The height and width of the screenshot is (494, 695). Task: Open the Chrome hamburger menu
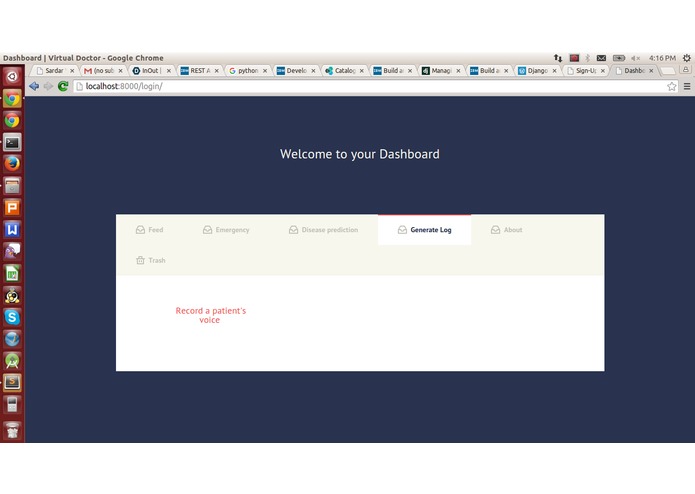tap(687, 86)
